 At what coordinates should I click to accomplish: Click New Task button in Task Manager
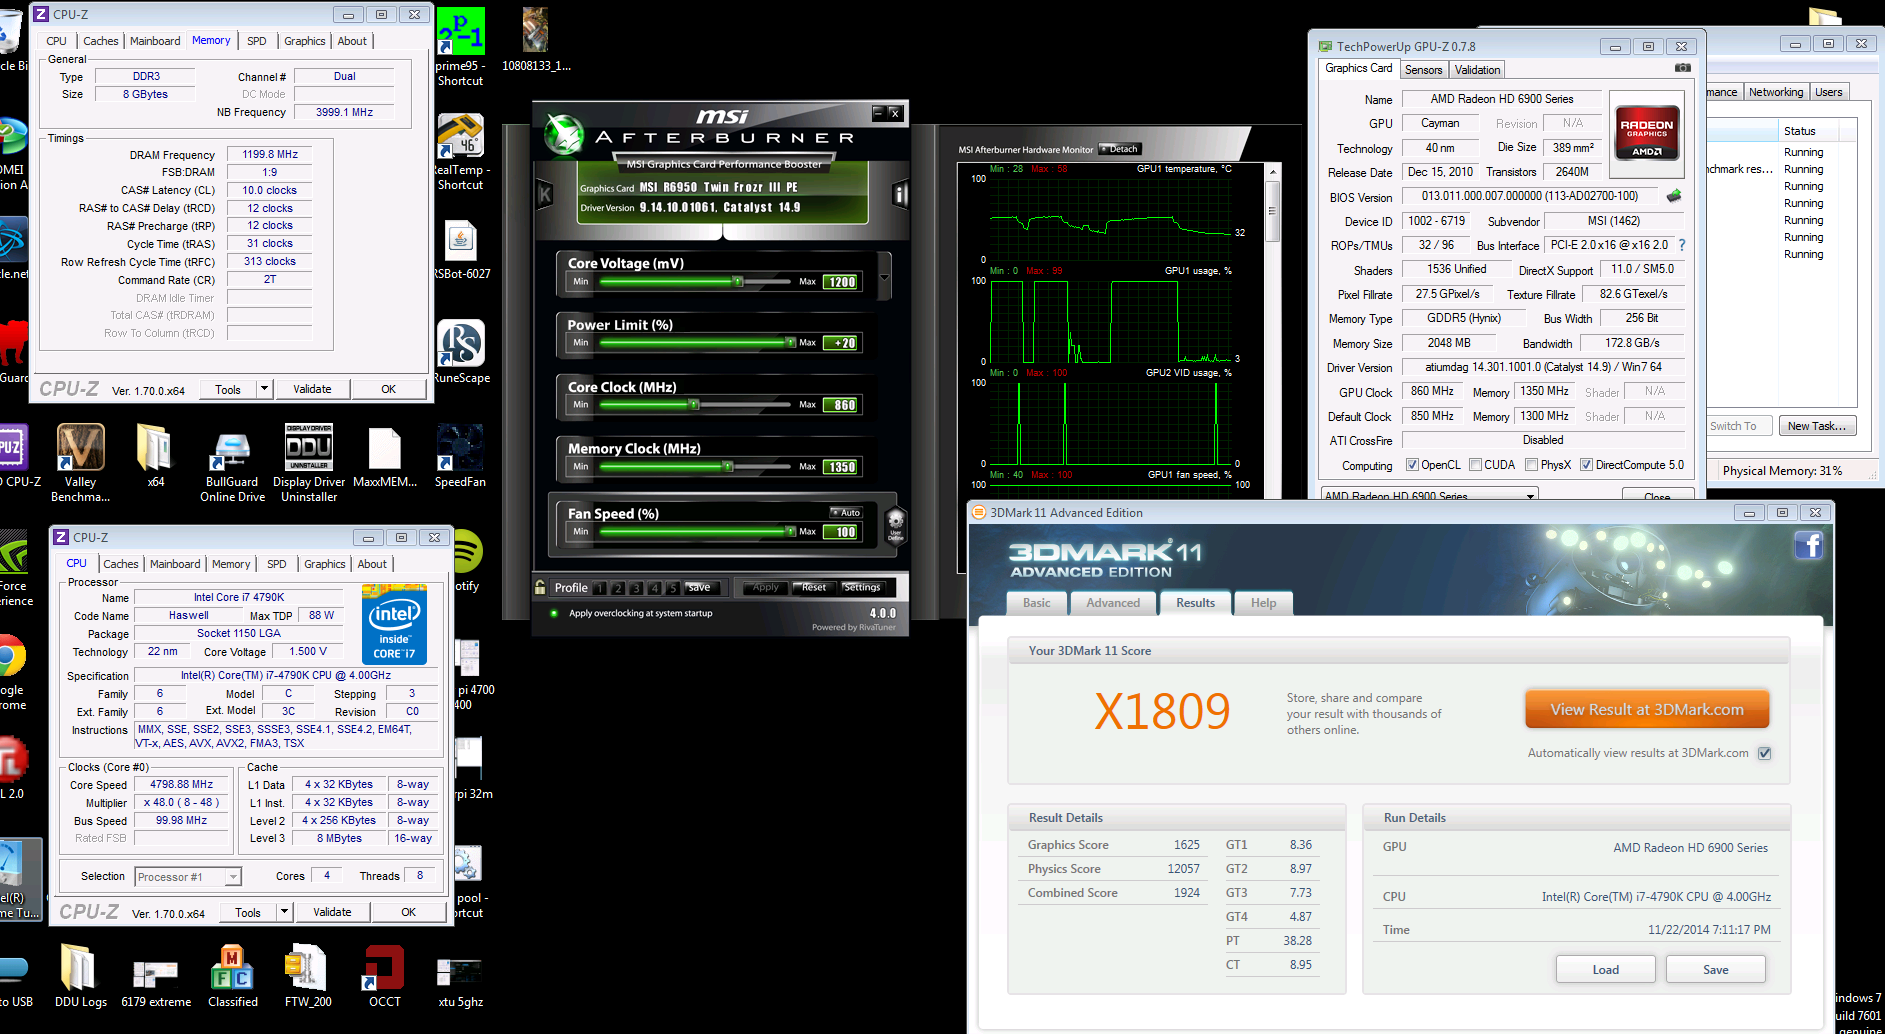[1816, 426]
